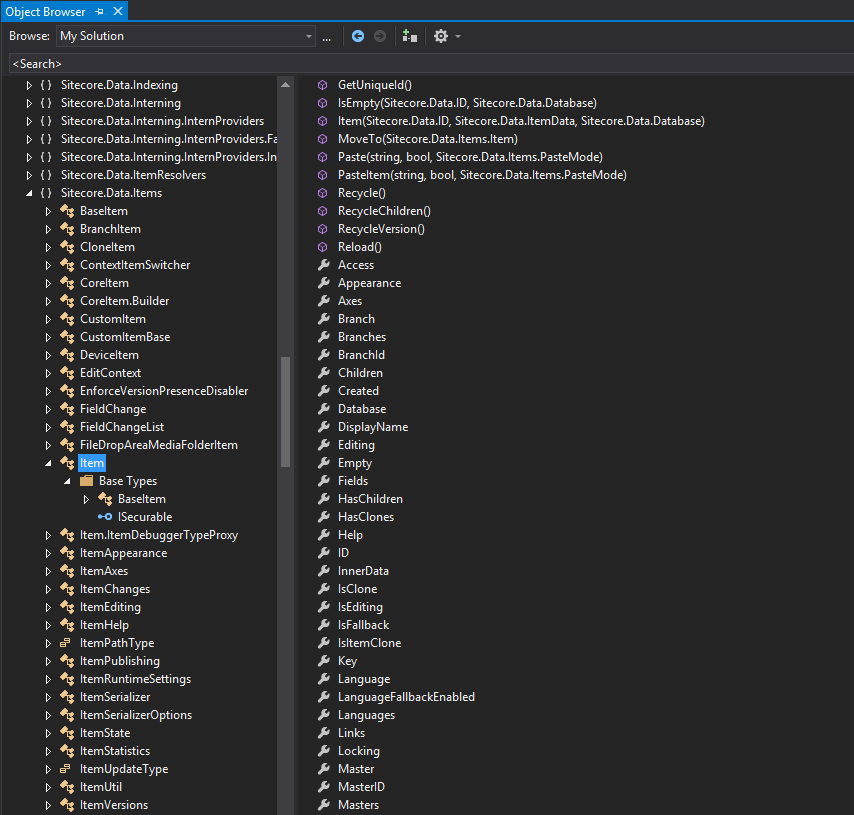Click into the Search box

click(431, 64)
